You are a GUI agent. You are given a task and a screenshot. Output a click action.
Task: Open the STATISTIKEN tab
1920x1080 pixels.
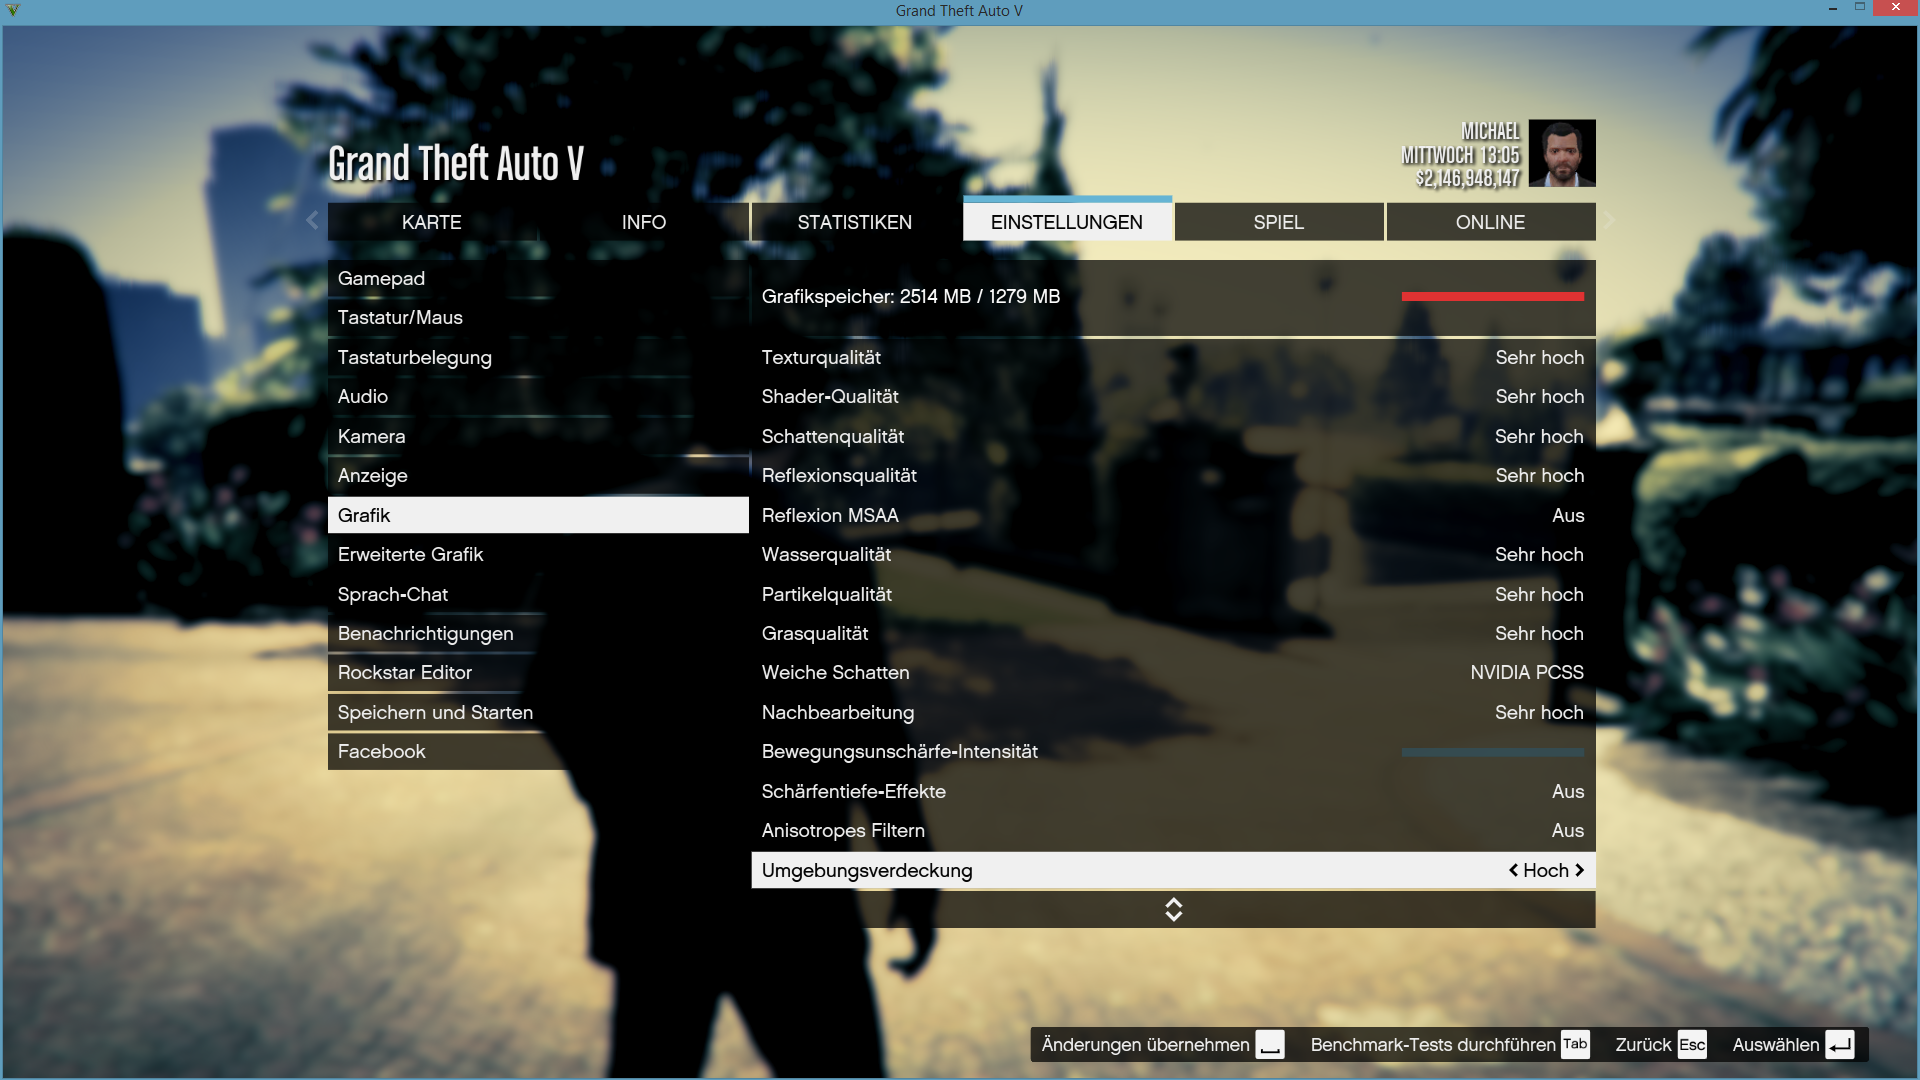[854, 222]
